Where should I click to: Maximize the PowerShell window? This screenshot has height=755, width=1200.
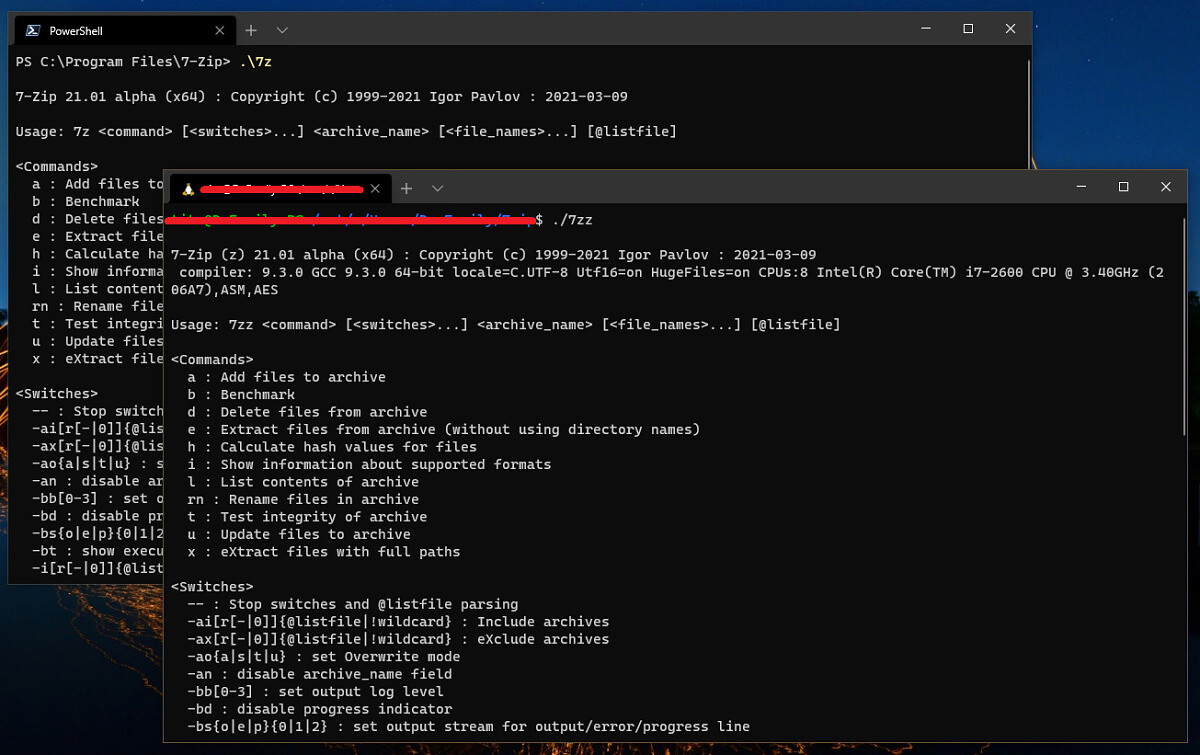(968, 29)
